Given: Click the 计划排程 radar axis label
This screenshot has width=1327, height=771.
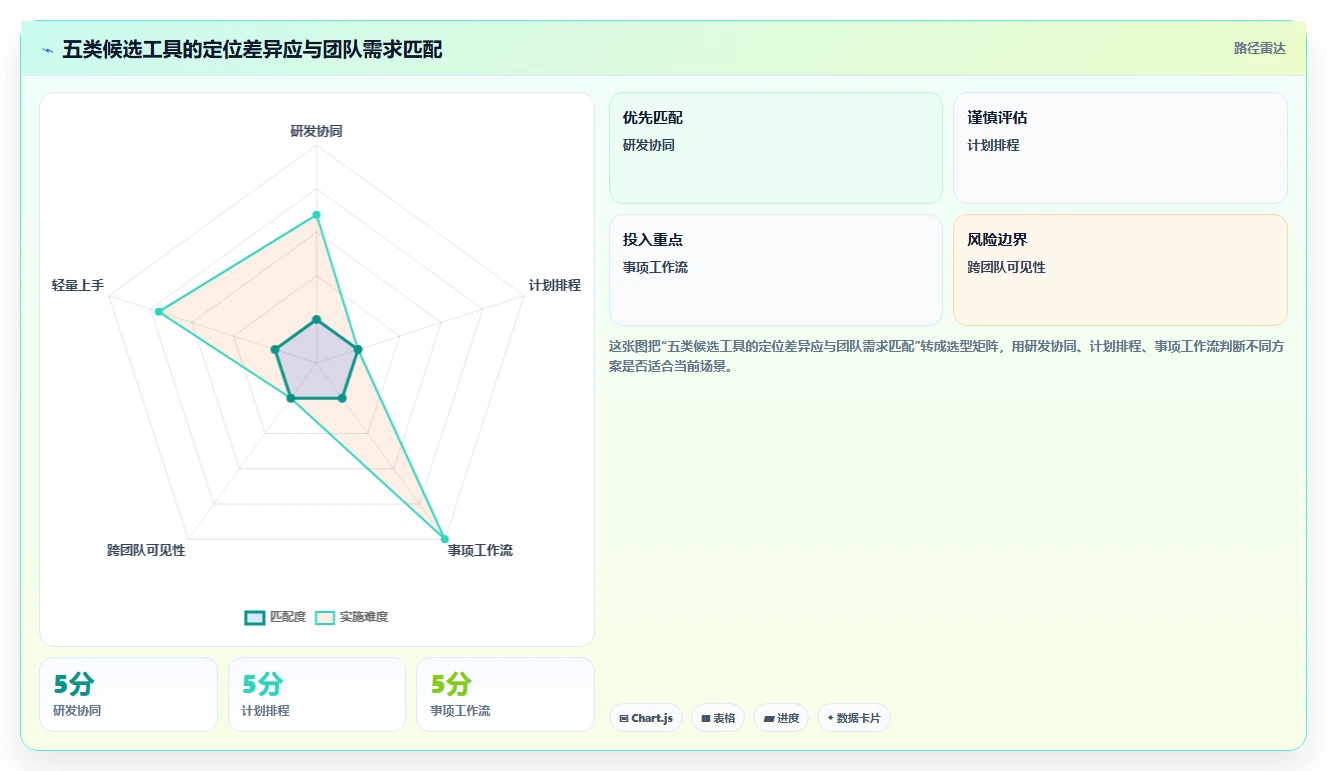Looking at the screenshot, I should tap(555, 285).
